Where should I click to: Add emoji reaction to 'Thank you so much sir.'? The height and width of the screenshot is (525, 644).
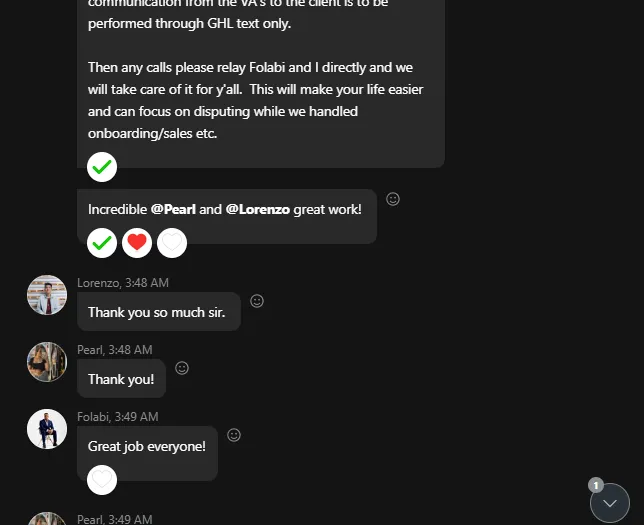[257, 301]
